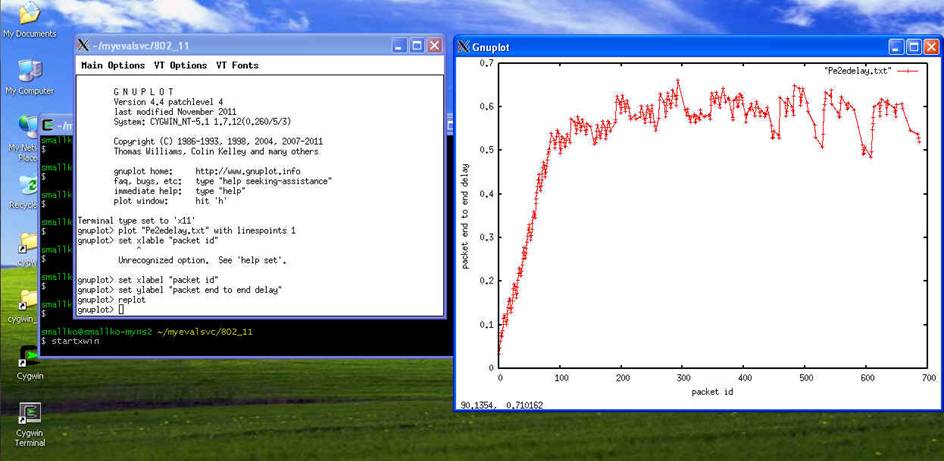Click the "$ startxwin" line in Cygwin terminal
Image resolution: width=944 pixels, height=461 pixels.
[70, 341]
